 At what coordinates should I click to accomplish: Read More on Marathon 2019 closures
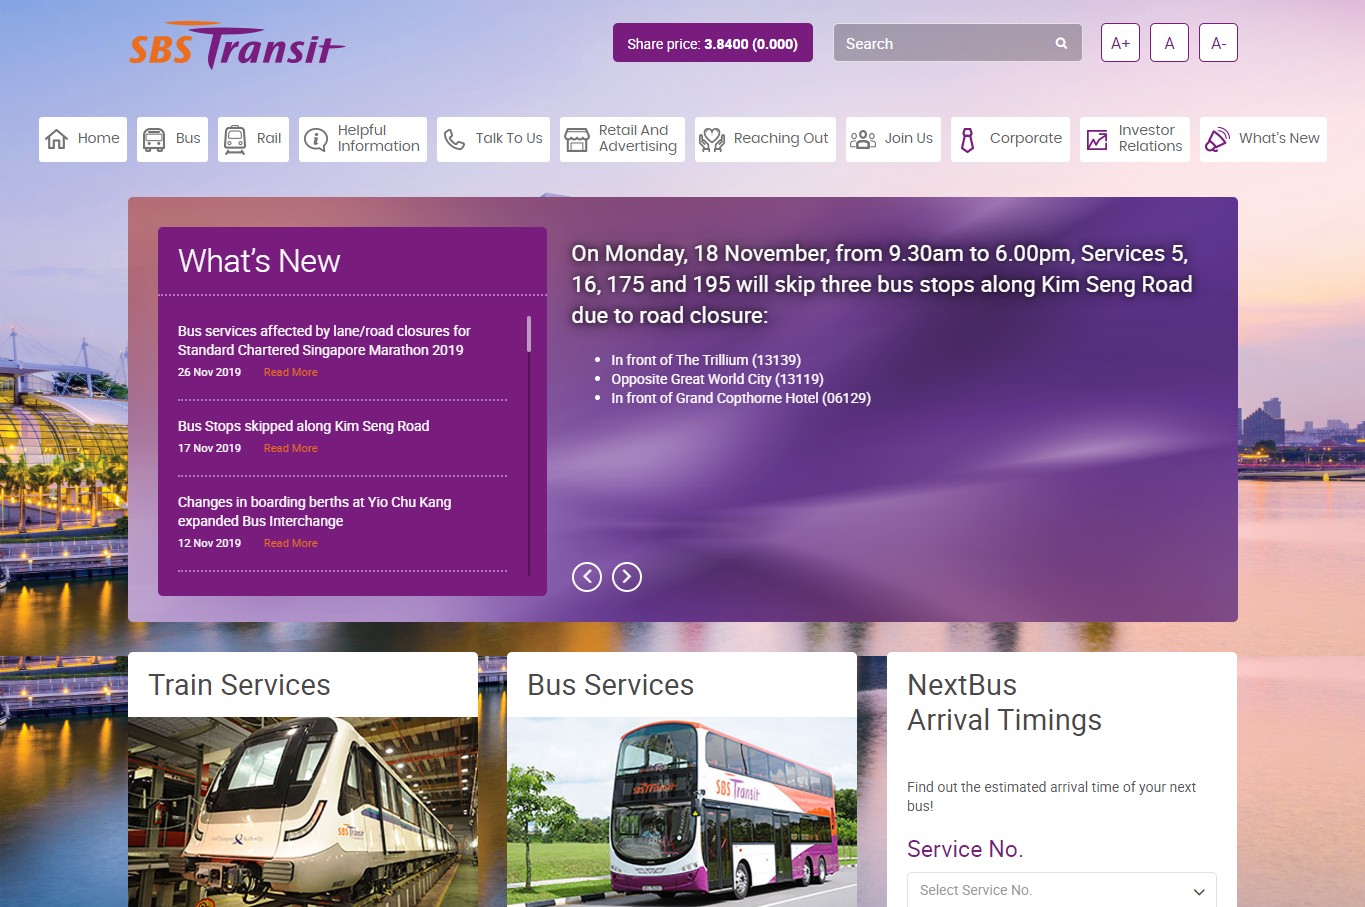[291, 372]
